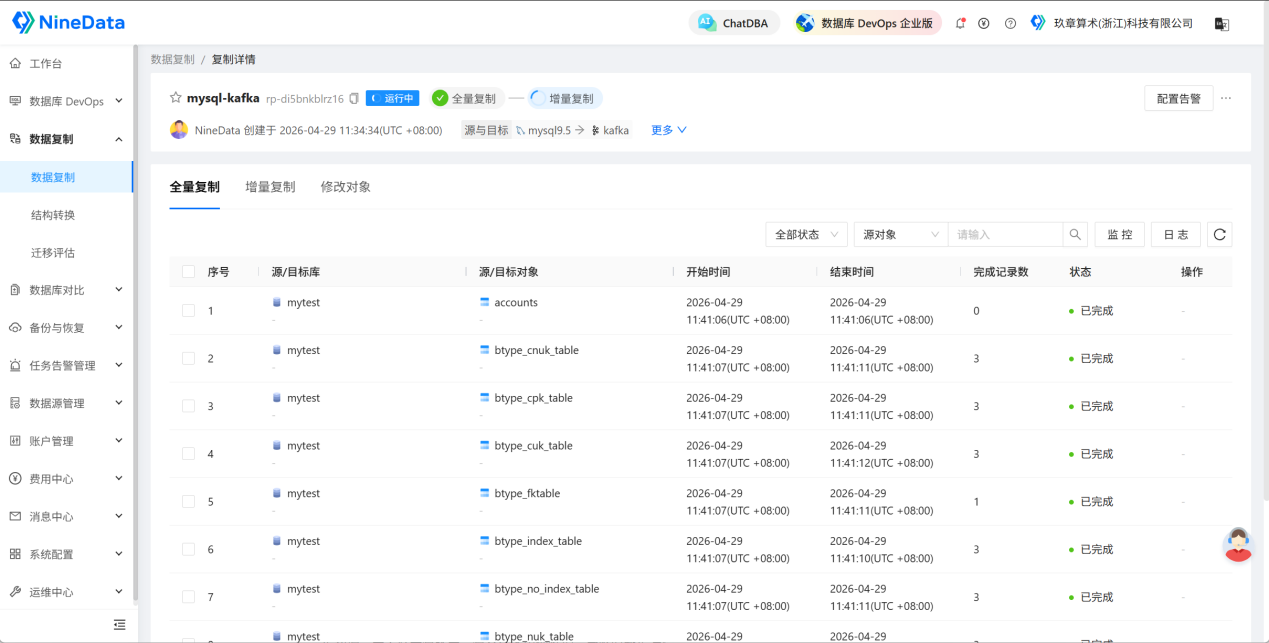
Task: Toggle select-all checkbox in table header
Action: pyautogui.click(x=188, y=272)
